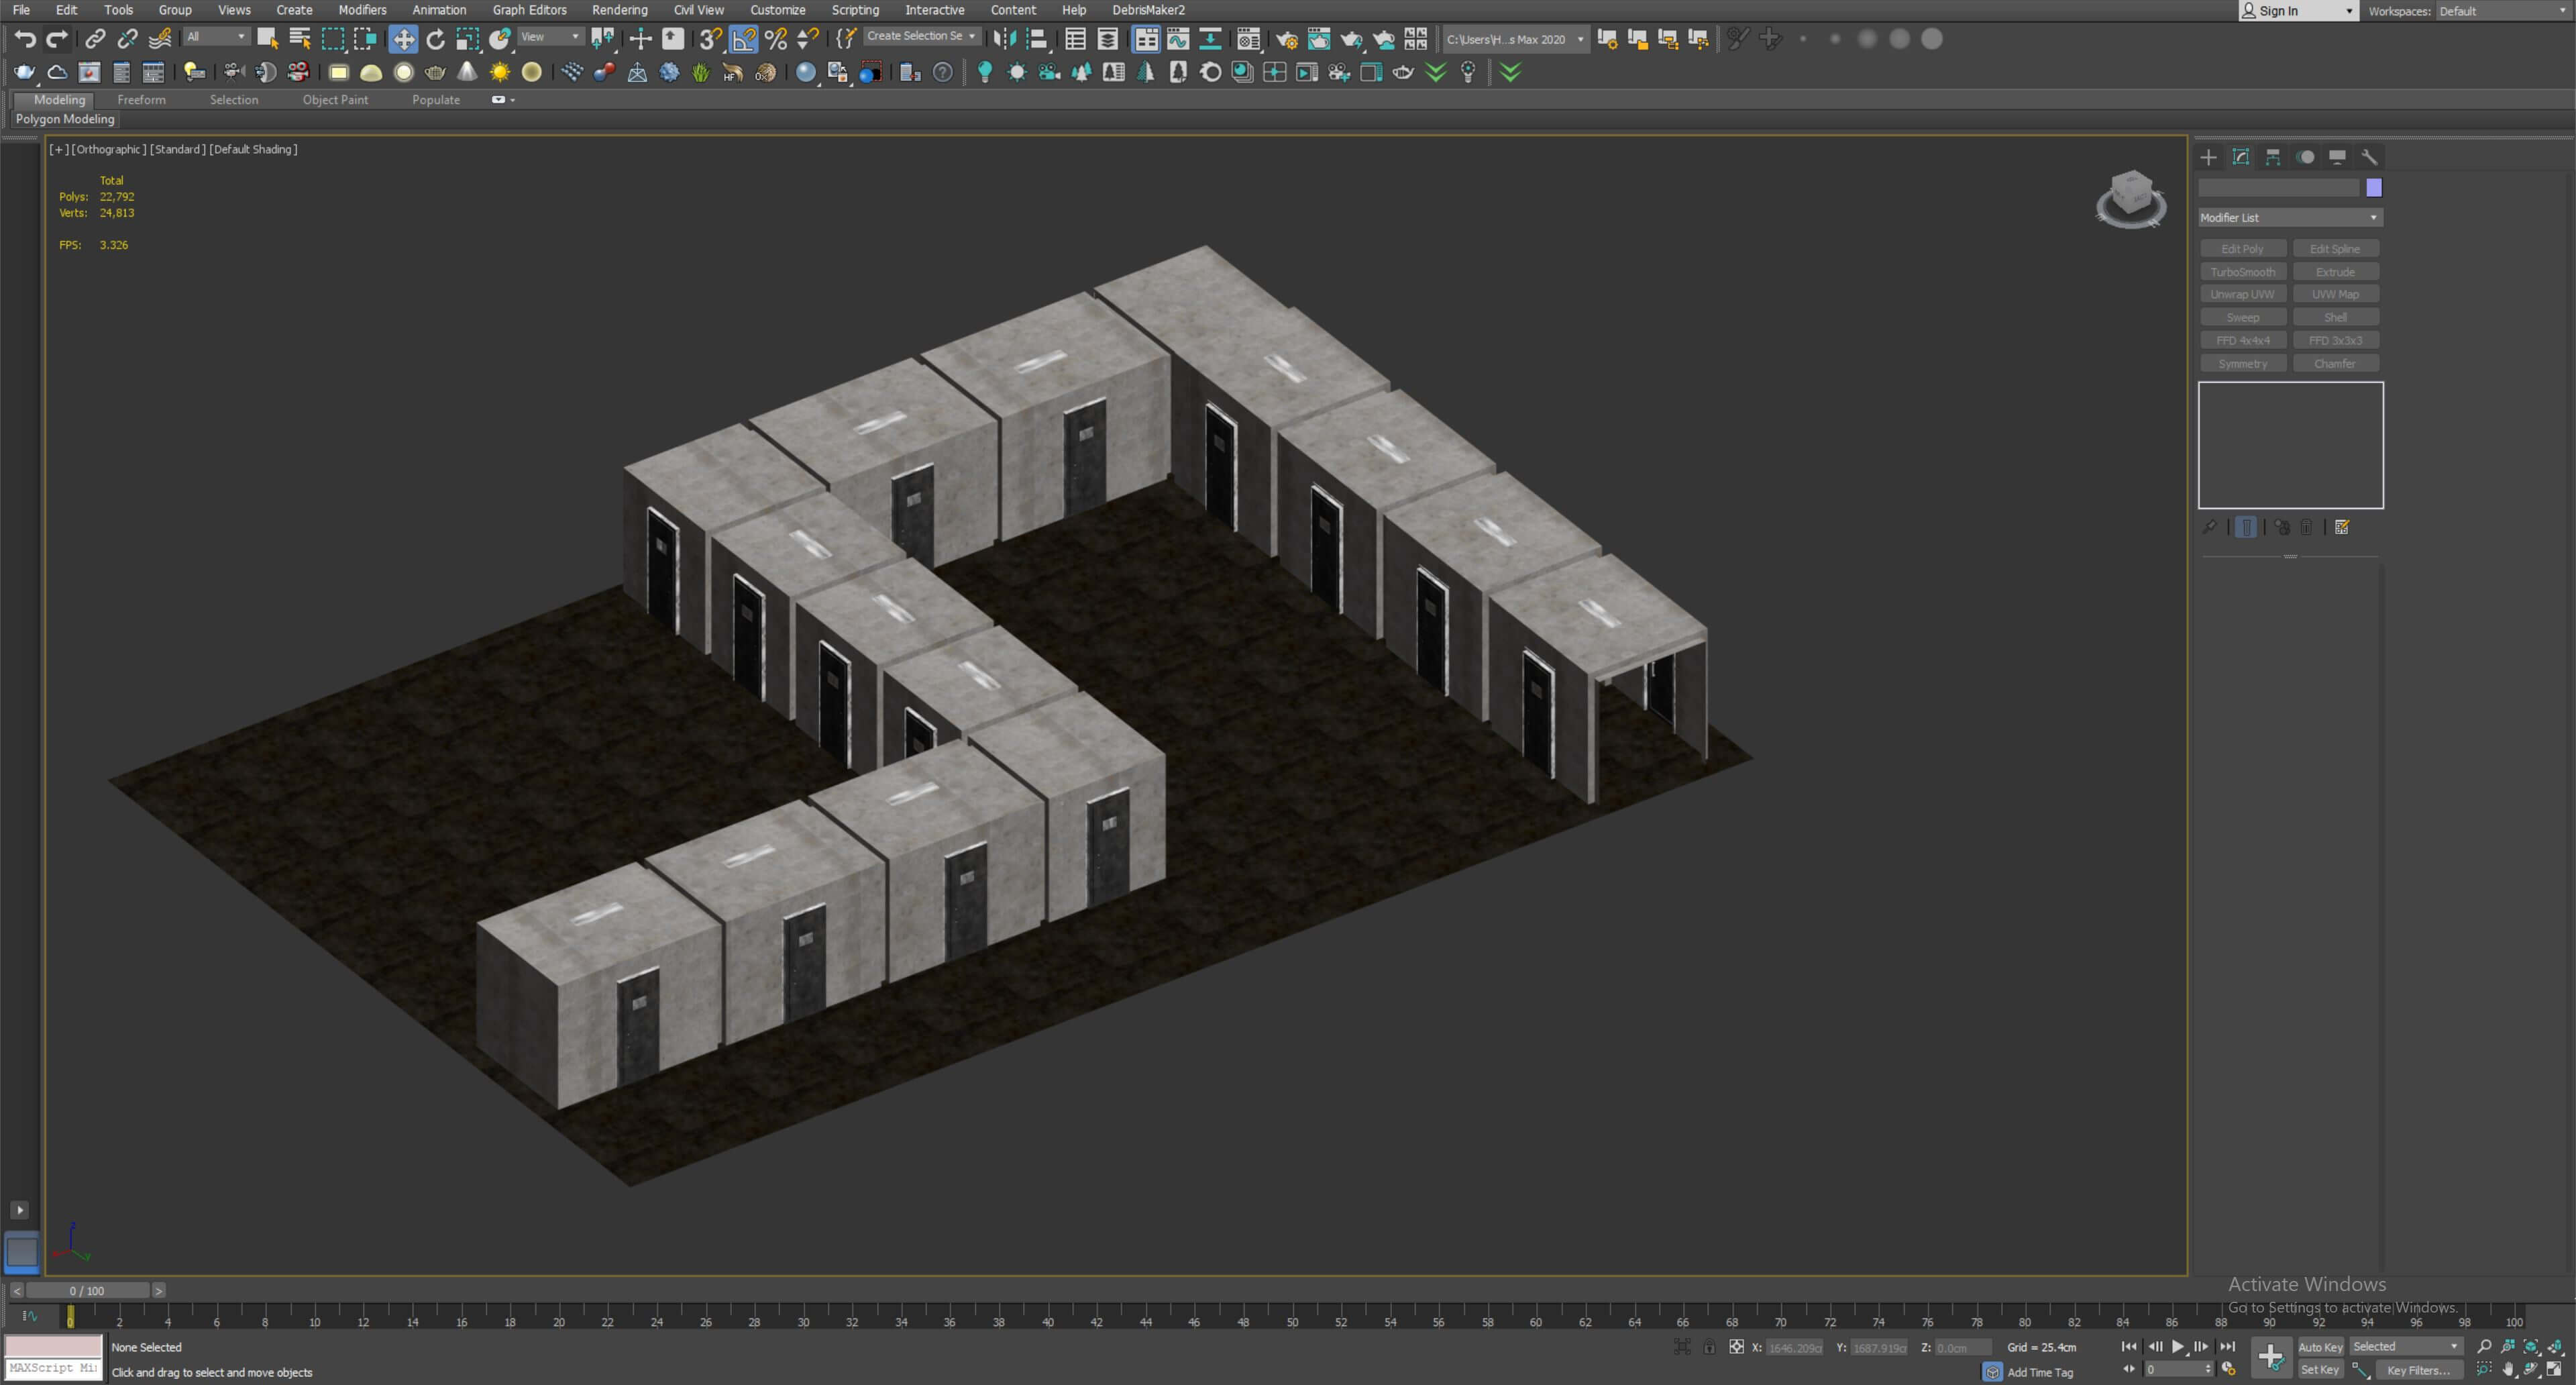
Task: Switch to the Freeform ribbon tab
Action: pos(141,99)
